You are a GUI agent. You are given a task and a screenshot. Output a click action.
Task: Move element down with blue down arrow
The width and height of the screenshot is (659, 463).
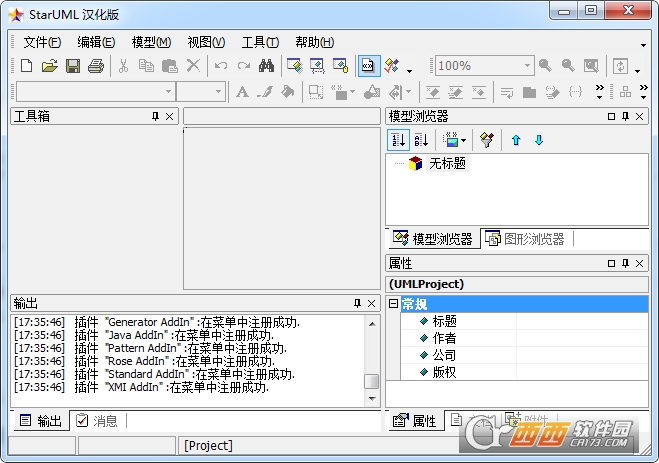[539, 140]
